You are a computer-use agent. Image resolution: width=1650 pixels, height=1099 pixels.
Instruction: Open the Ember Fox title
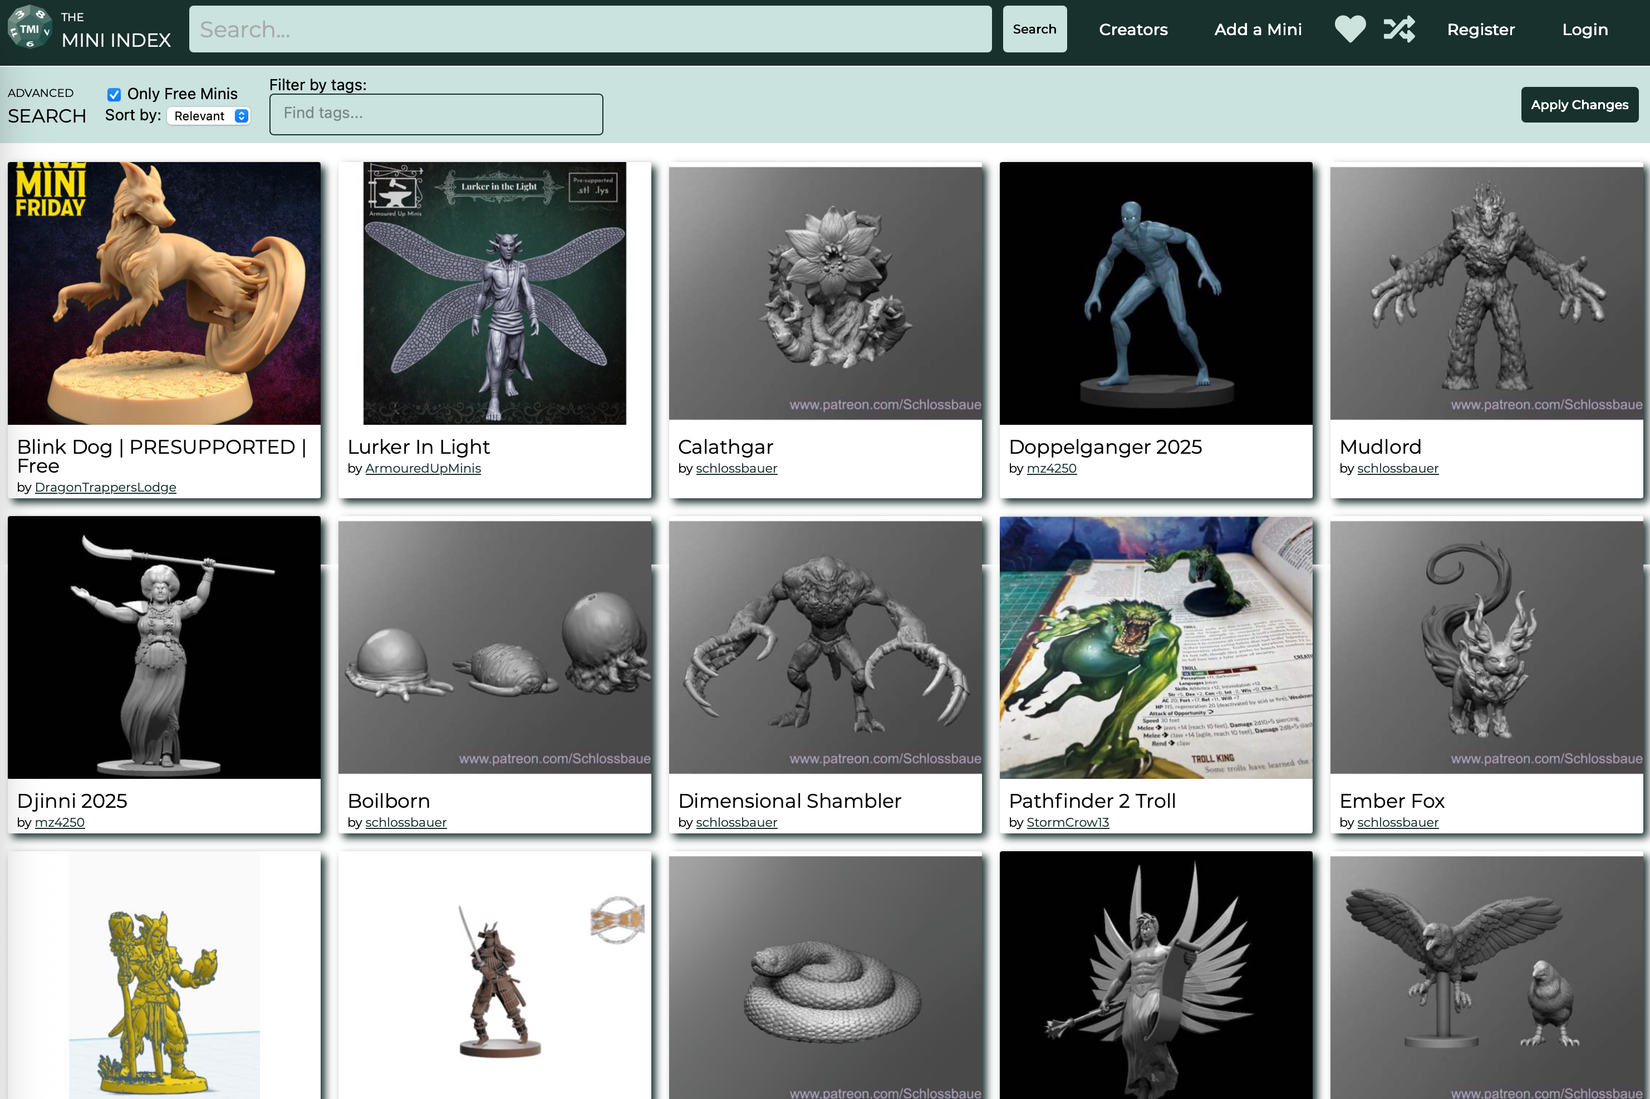(1392, 801)
